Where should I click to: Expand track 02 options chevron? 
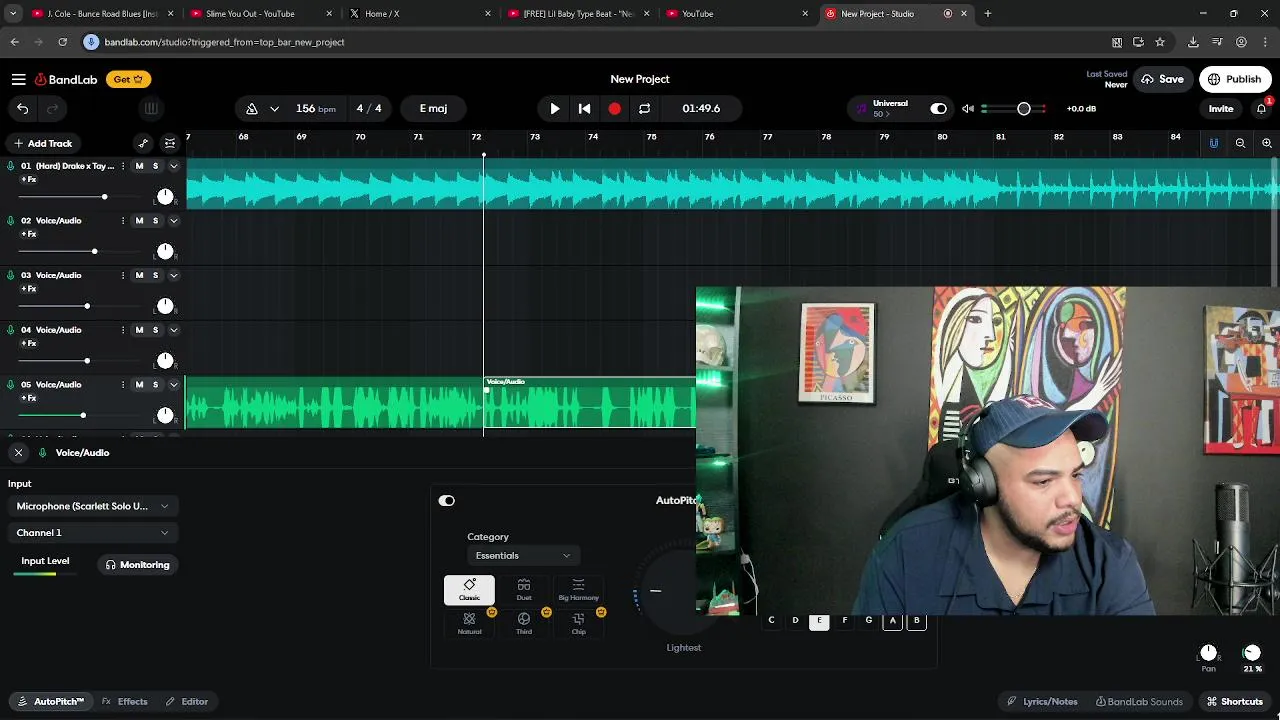click(173, 221)
